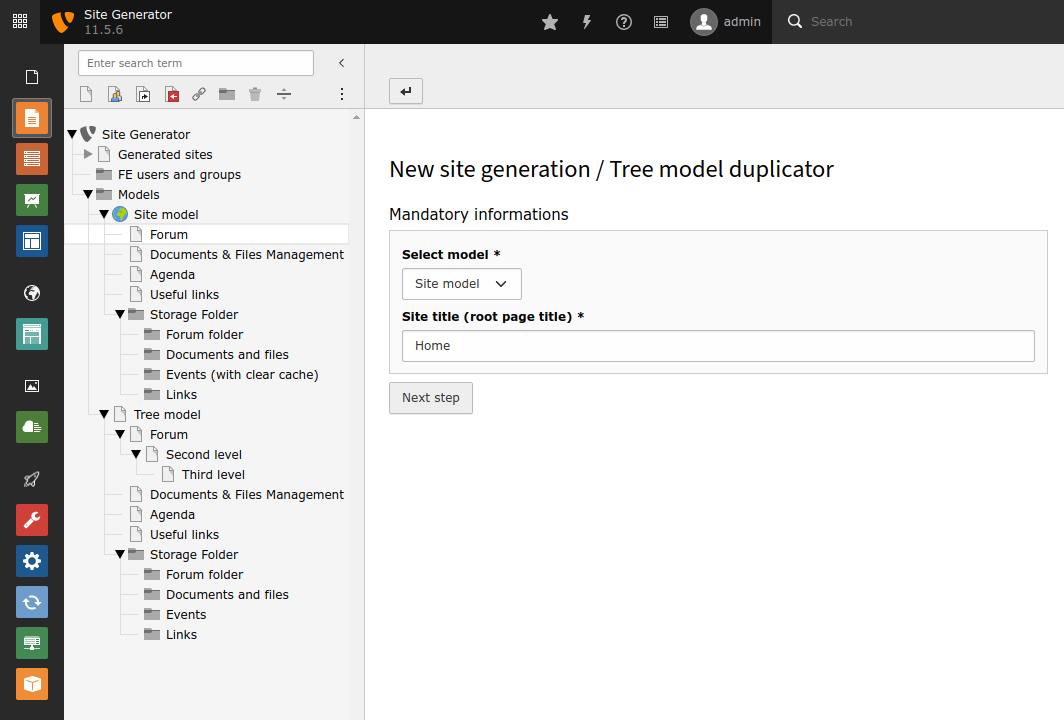Screen dimensions: 1064x720
Task: Click the trash icon in tree toolbar
Action: (x=255, y=94)
